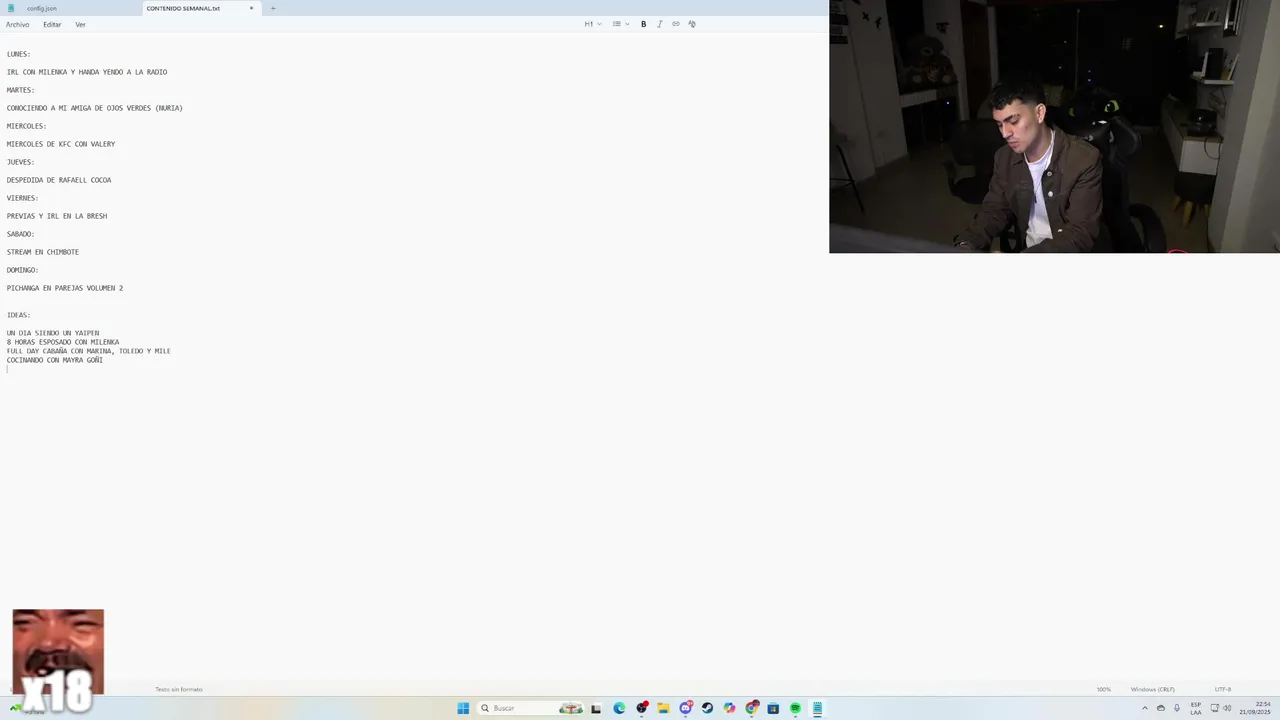This screenshot has height=720, width=1280.
Task: Click the webcam overlay video
Action: [x=1054, y=126]
